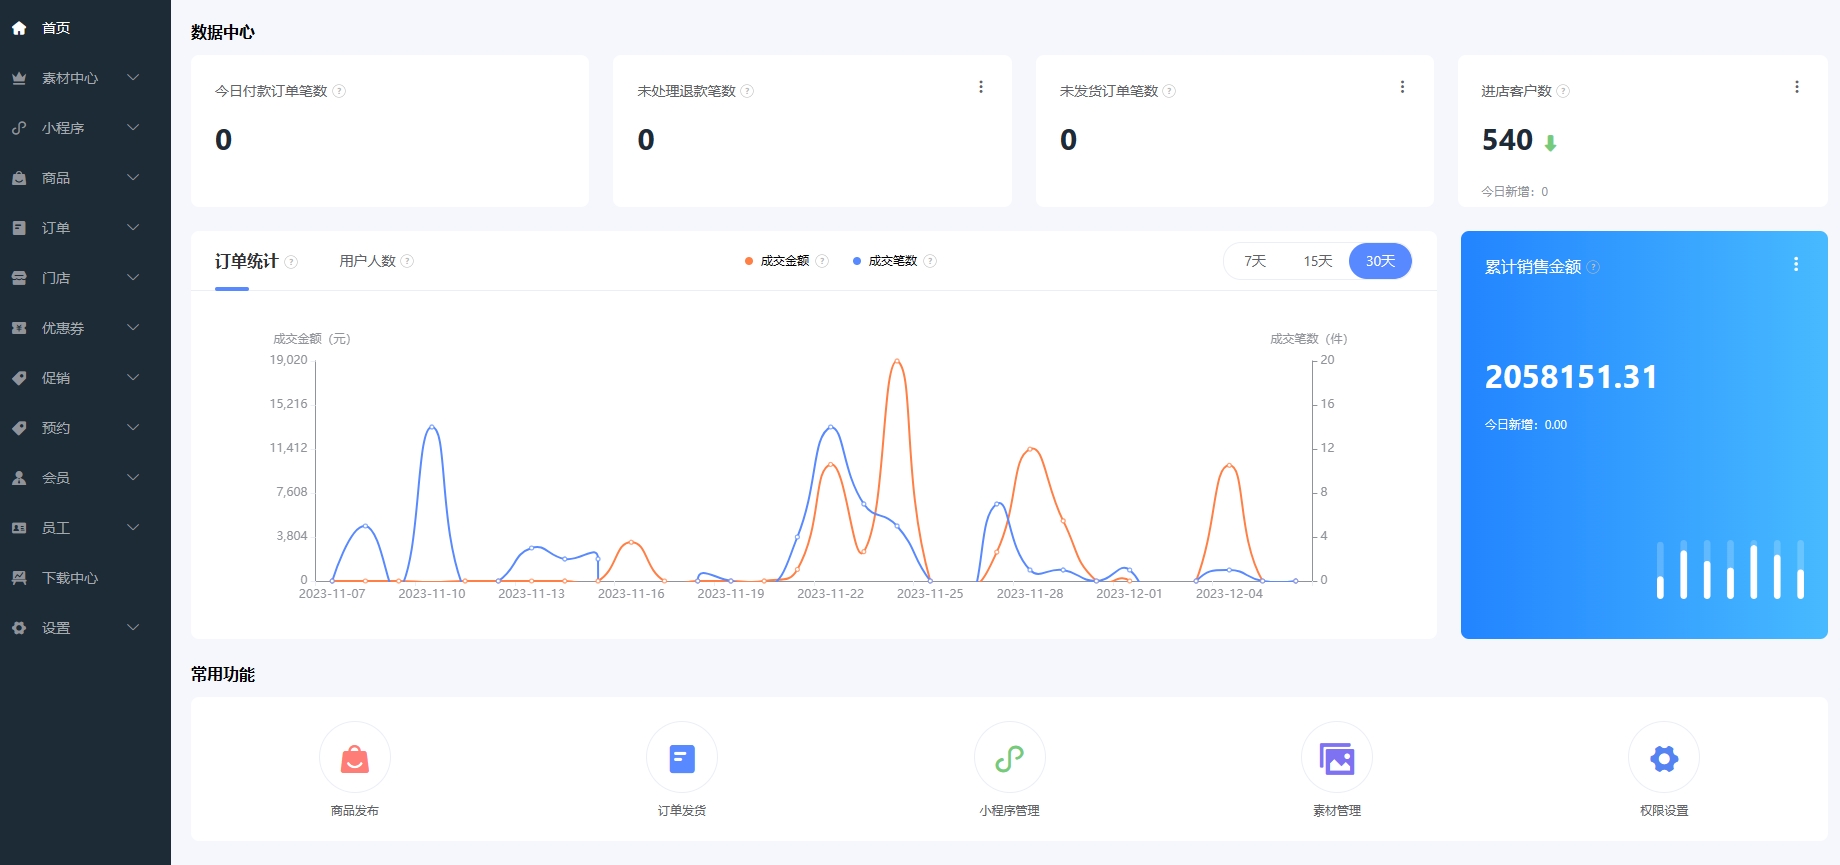Click three-dot menu on 进店客户数 card

tap(1797, 87)
